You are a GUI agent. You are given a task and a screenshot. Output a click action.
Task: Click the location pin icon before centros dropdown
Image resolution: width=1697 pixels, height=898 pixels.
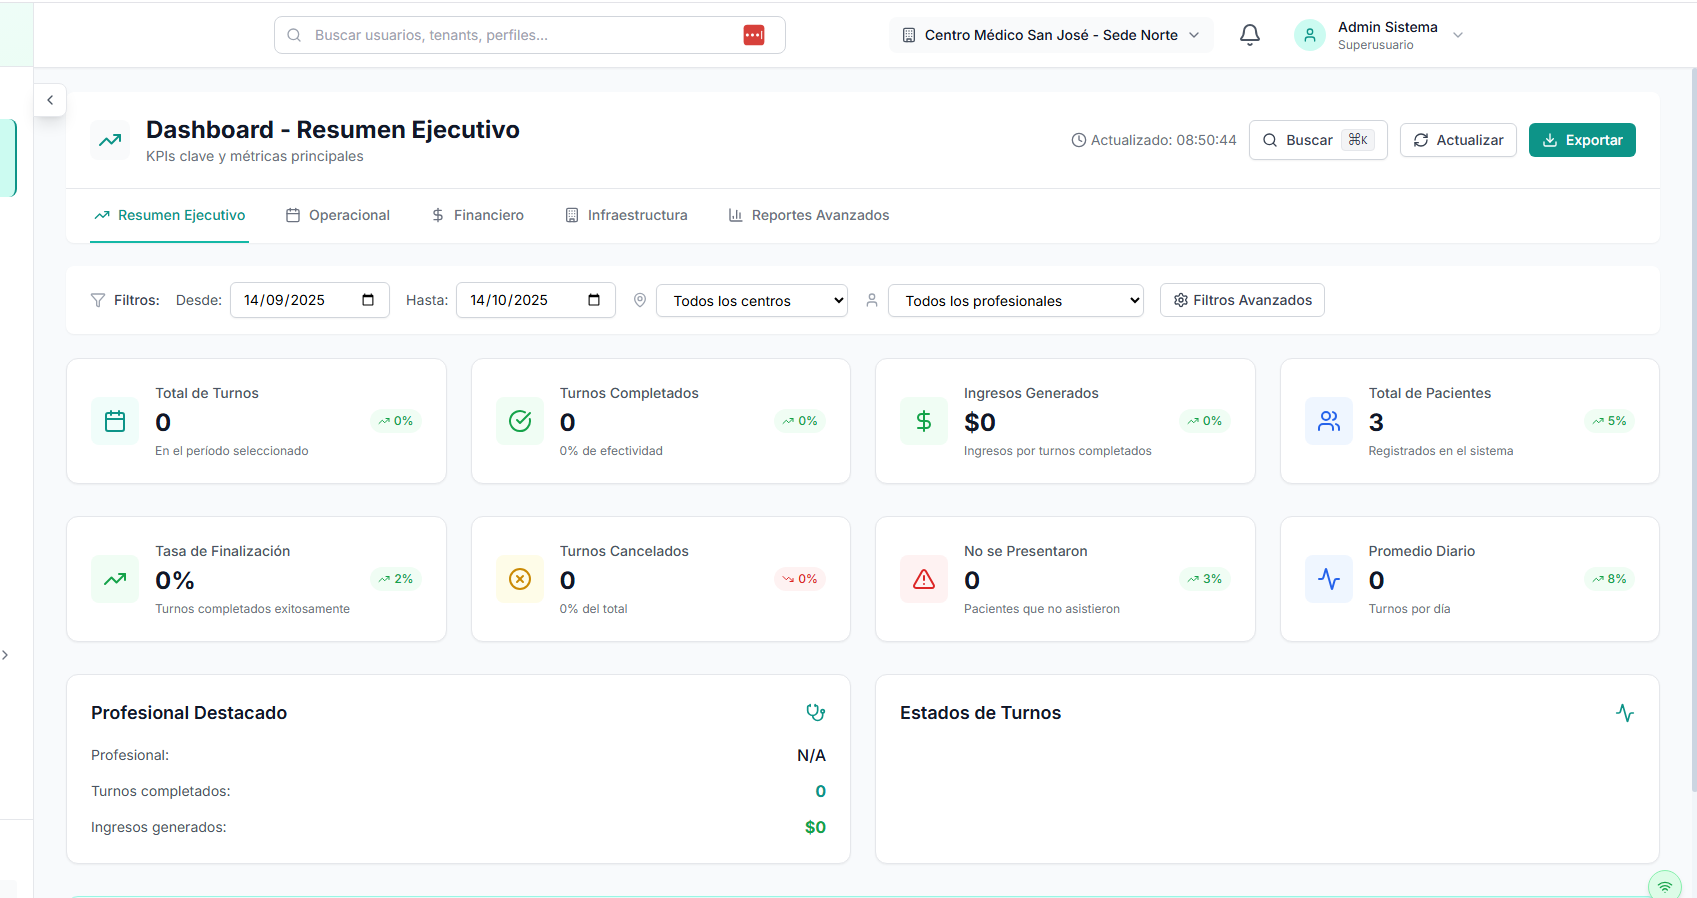point(640,300)
